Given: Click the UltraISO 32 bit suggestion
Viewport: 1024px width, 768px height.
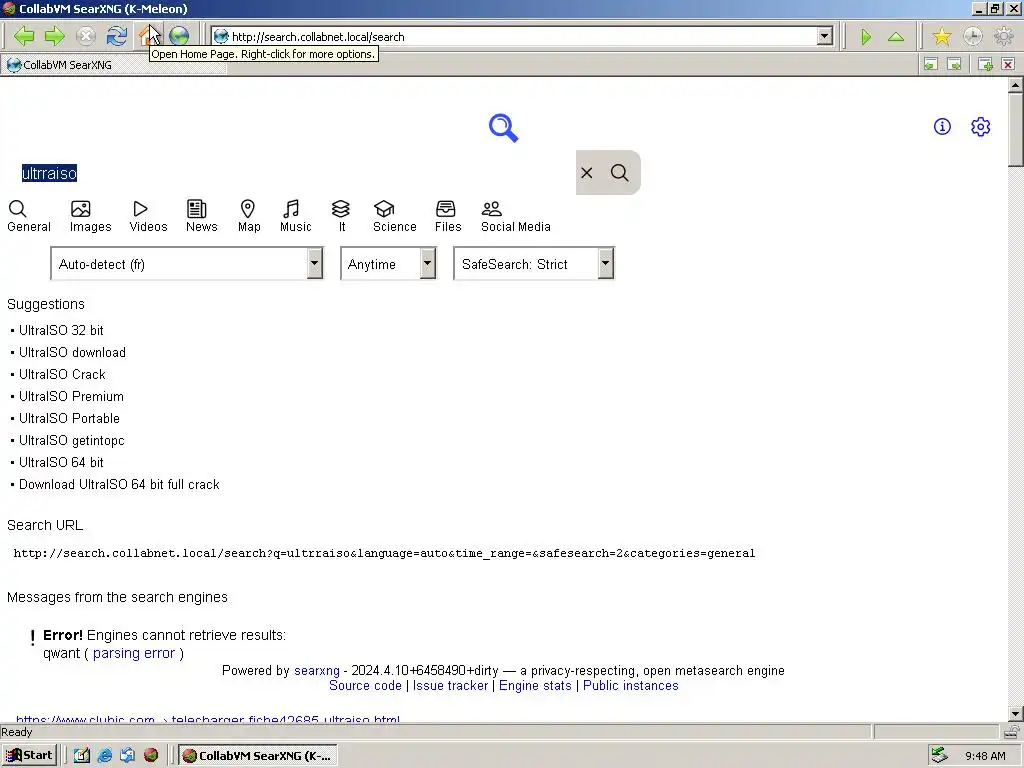Looking at the screenshot, I should 61,330.
